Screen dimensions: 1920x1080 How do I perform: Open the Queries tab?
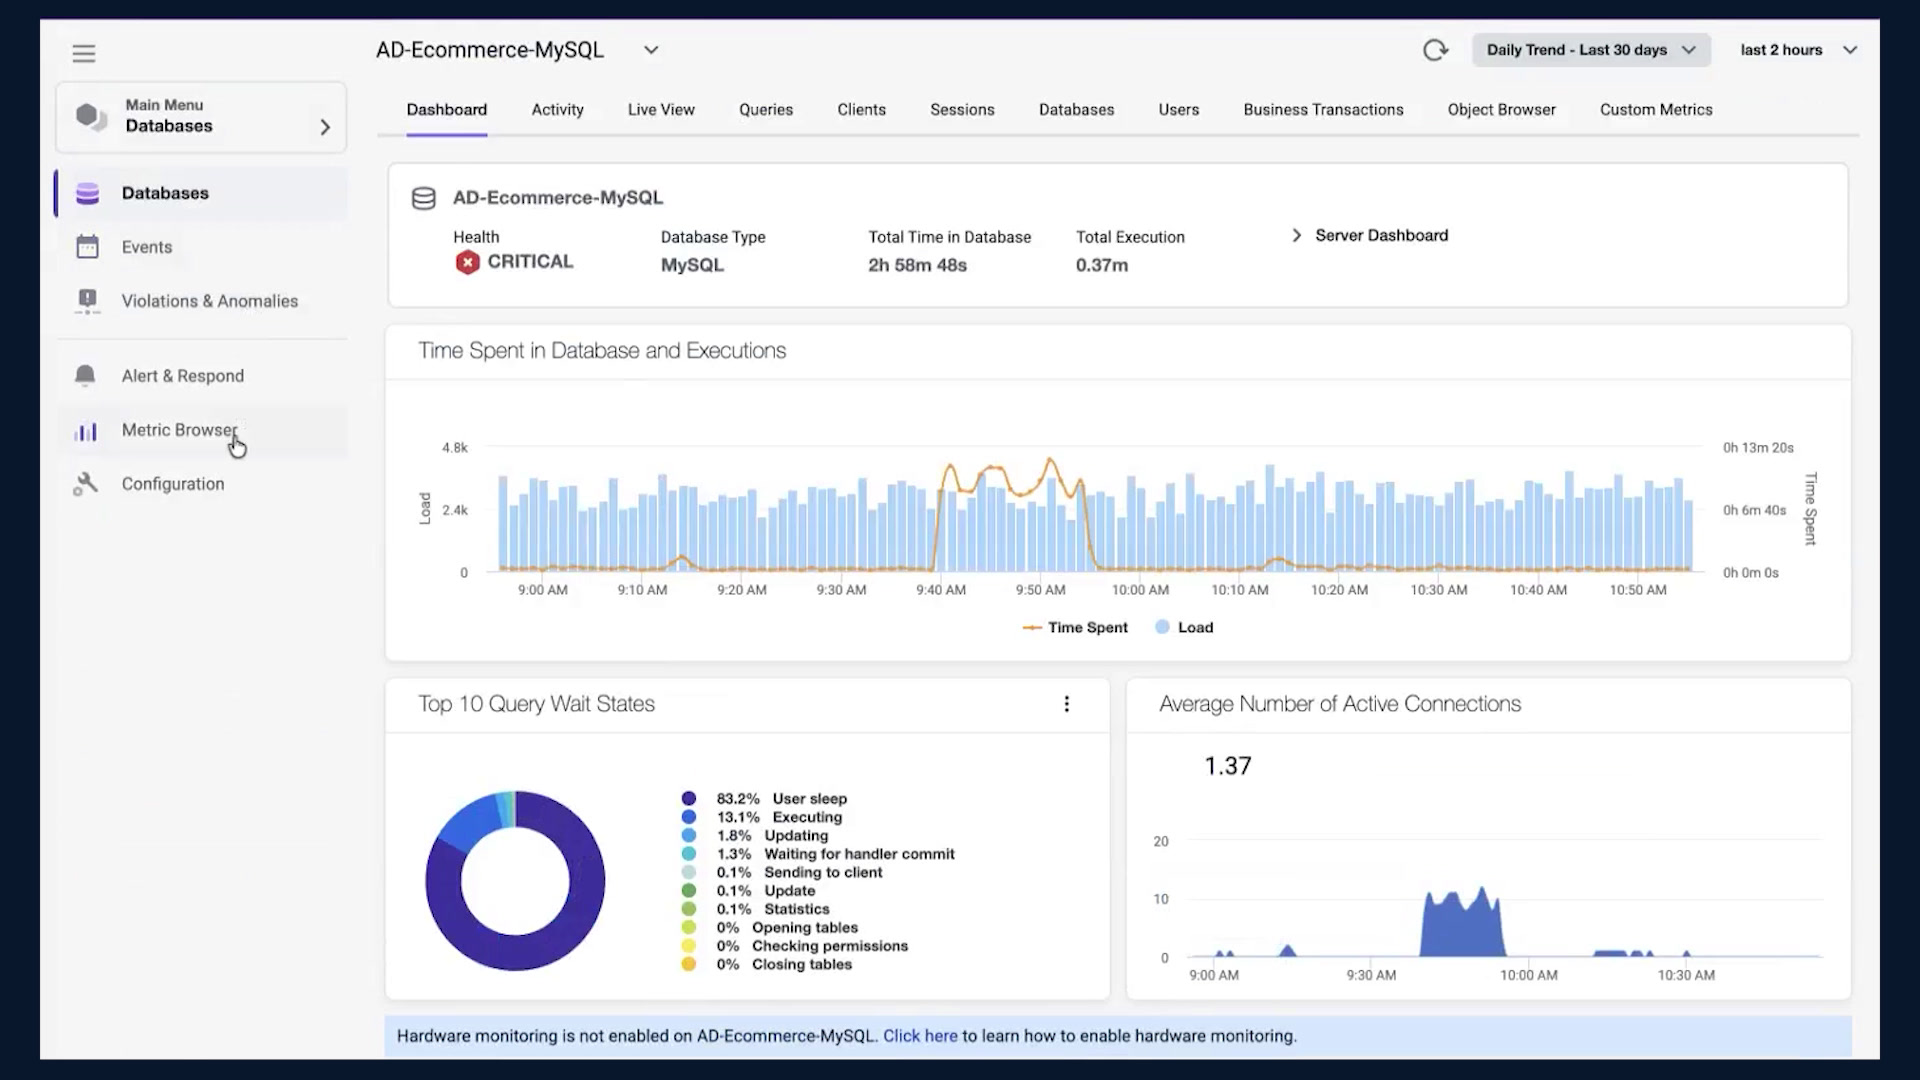(x=766, y=110)
